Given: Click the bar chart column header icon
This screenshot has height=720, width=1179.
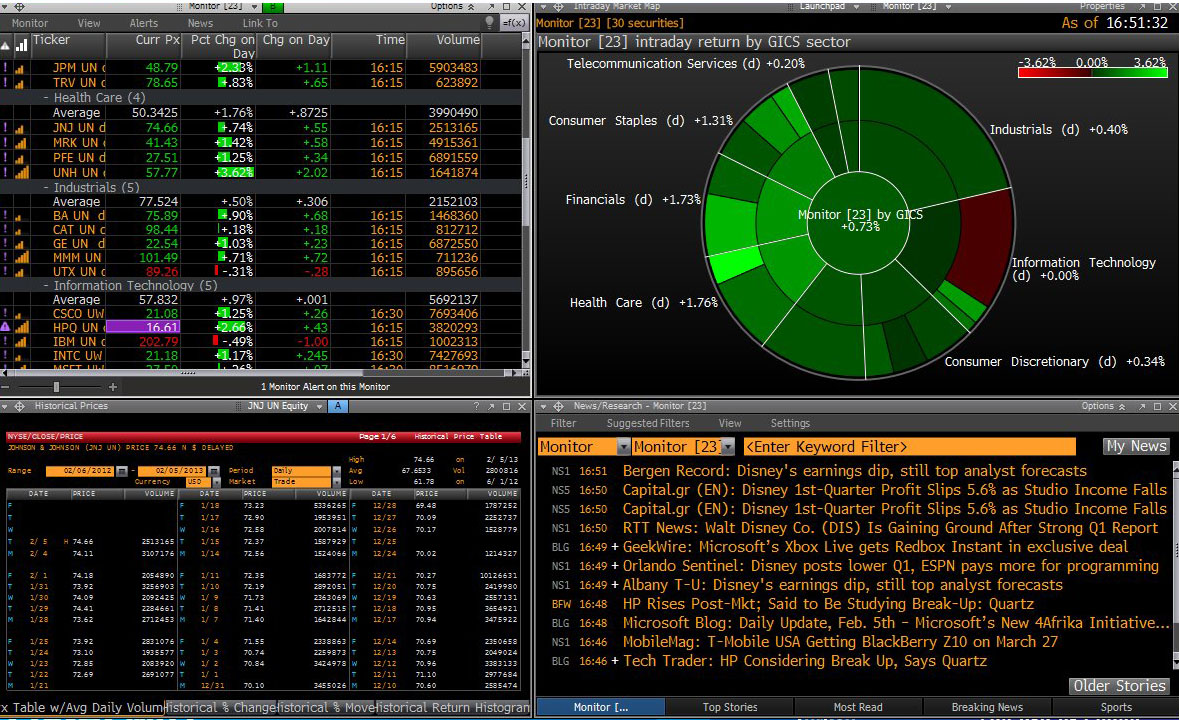Looking at the screenshot, I should tap(21, 45).
